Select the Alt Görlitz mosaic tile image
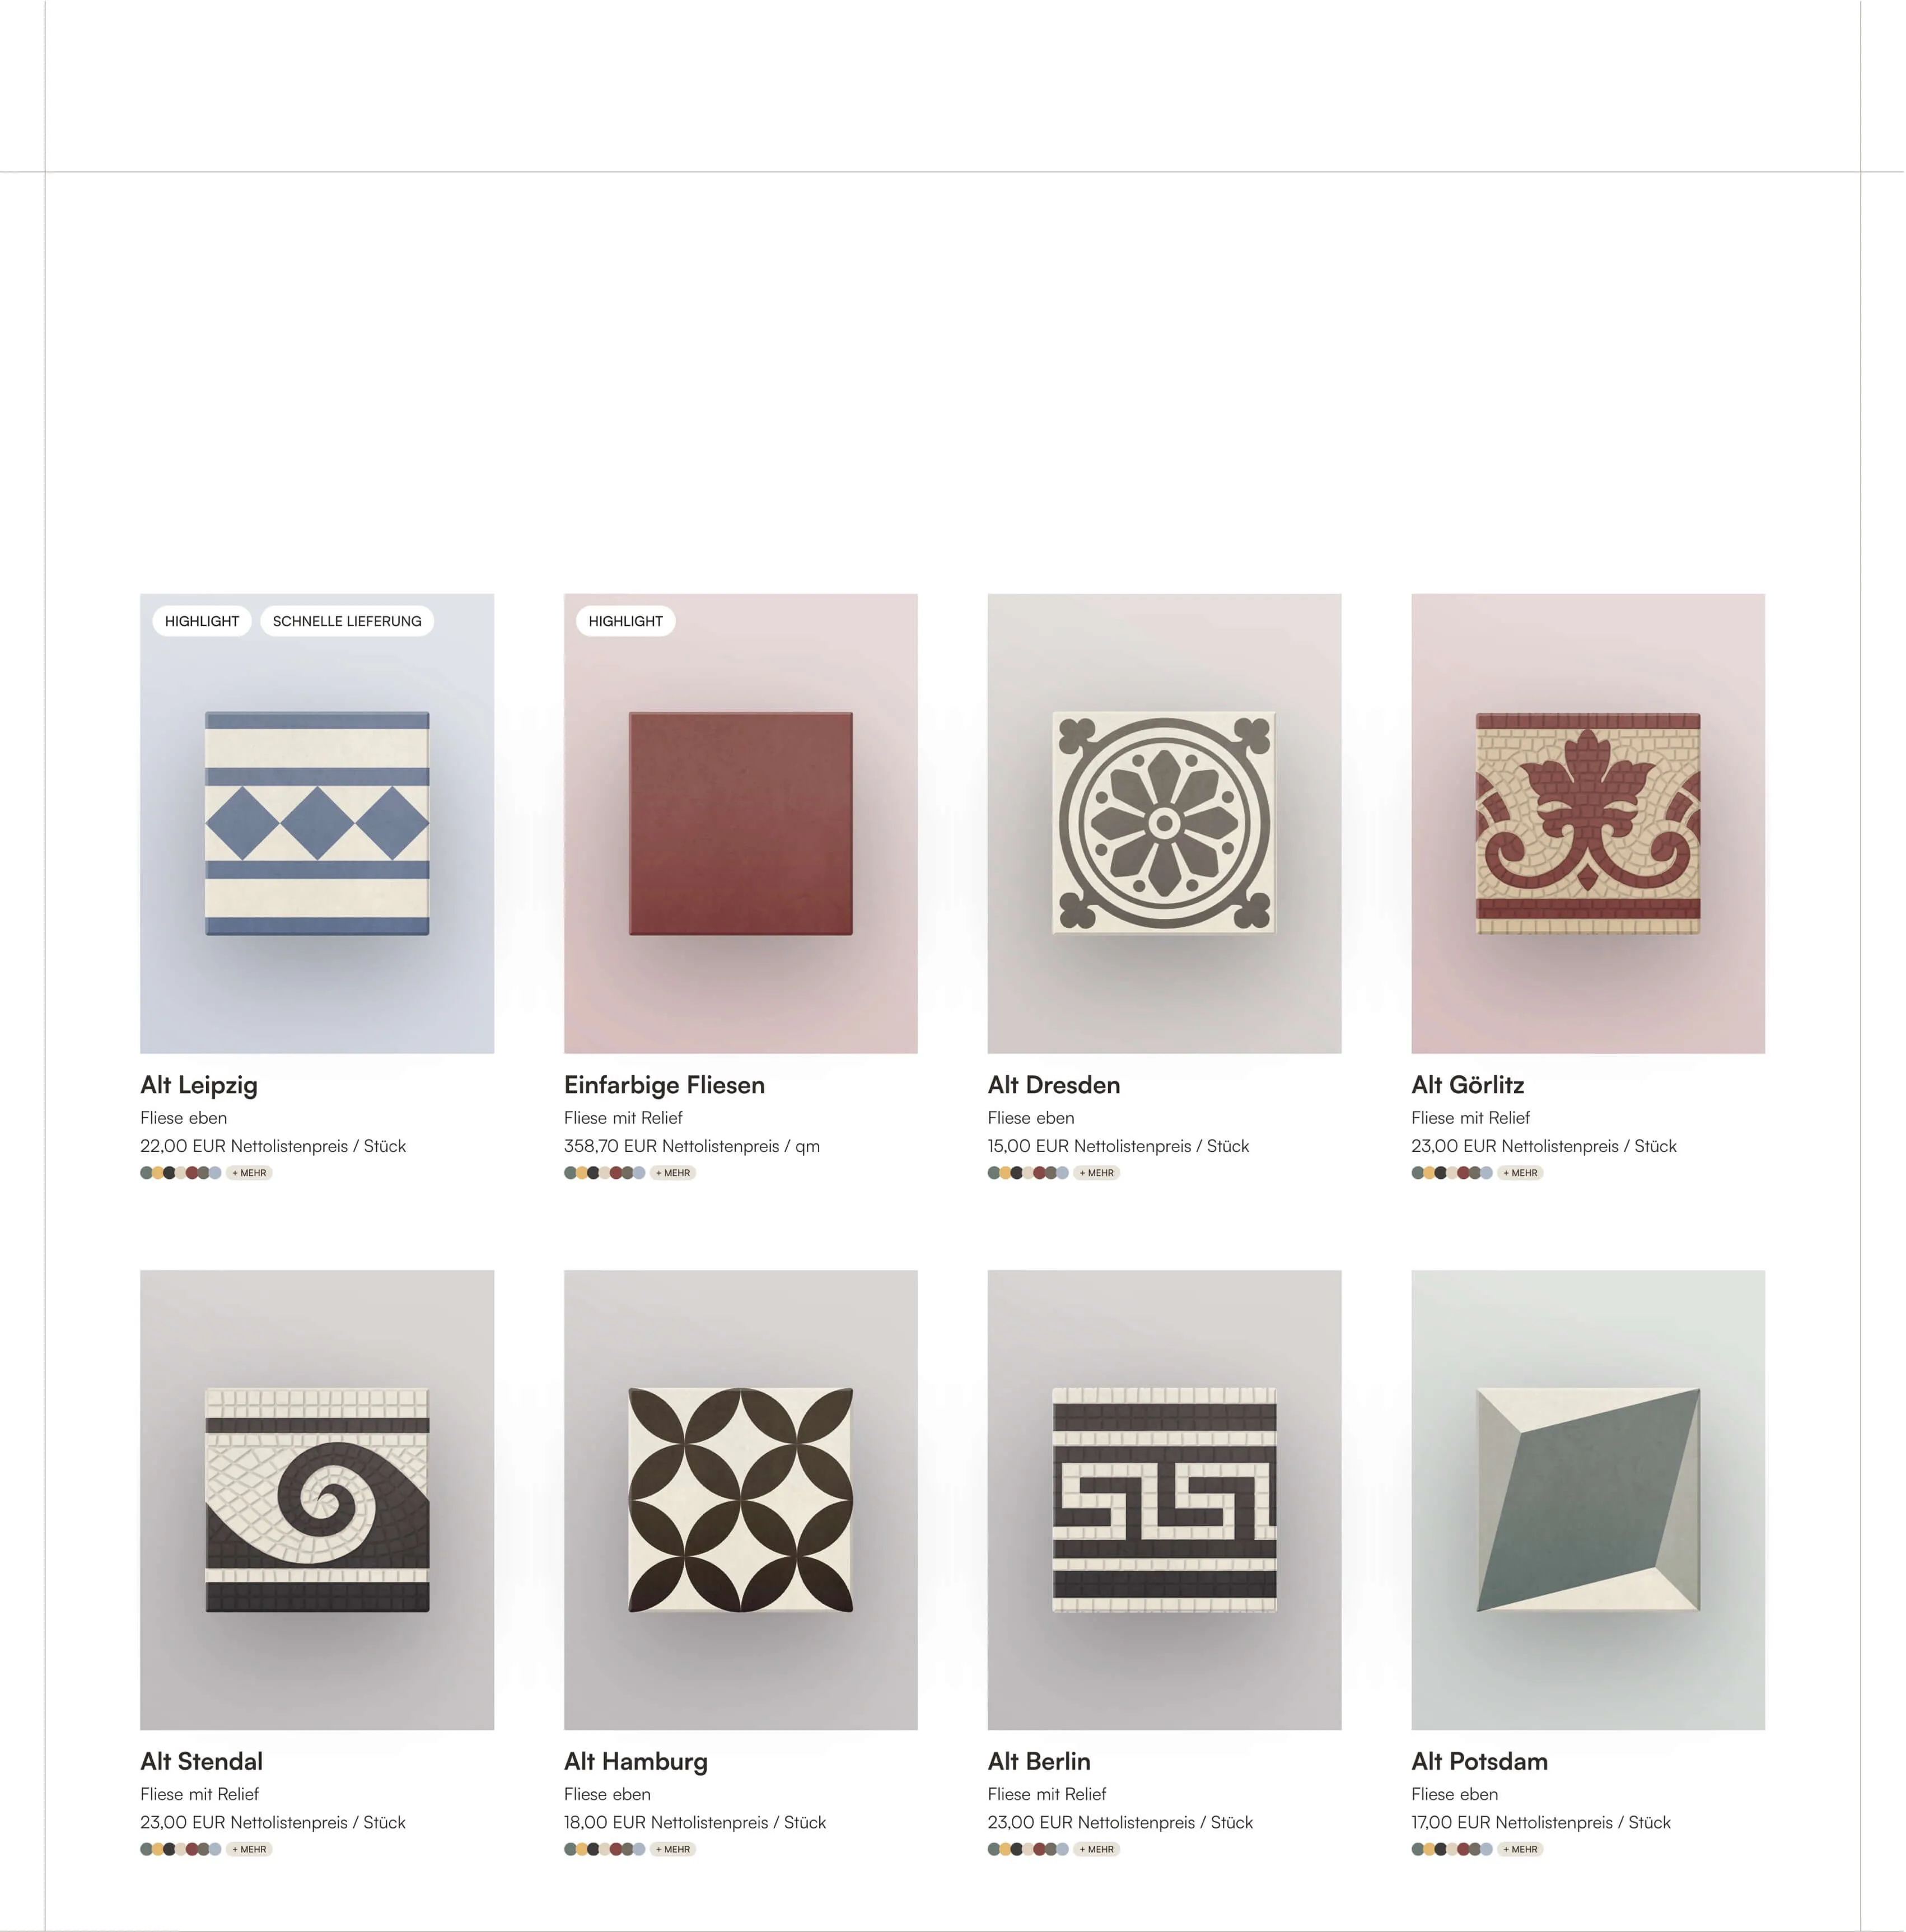The image size is (1906, 1932). (x=1588, y=823)
